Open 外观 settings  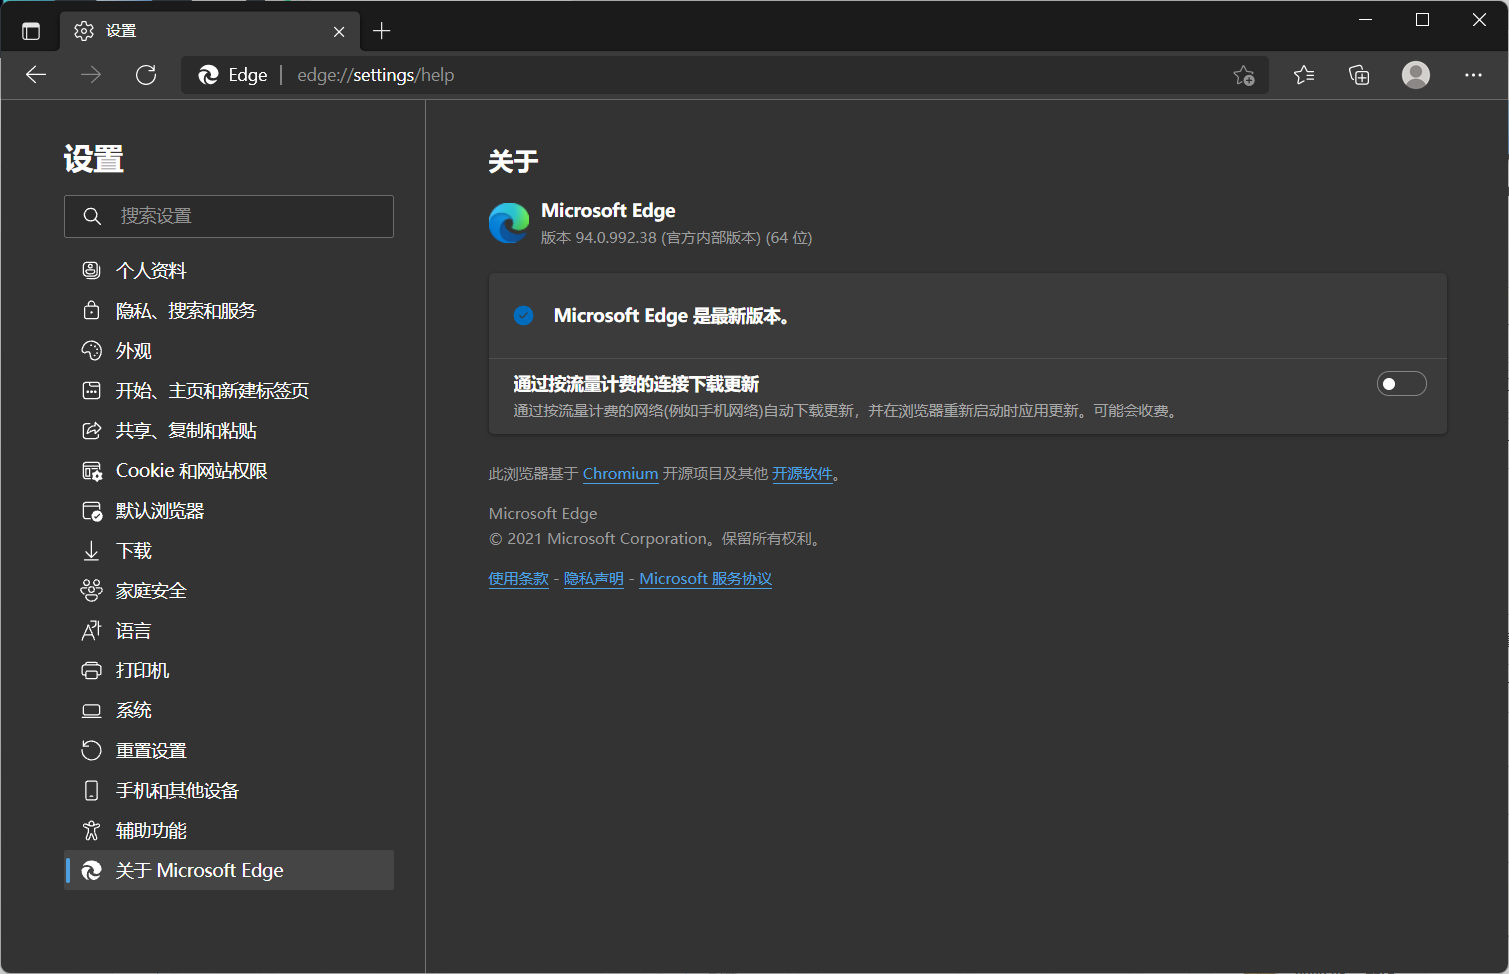coord(229,350)
